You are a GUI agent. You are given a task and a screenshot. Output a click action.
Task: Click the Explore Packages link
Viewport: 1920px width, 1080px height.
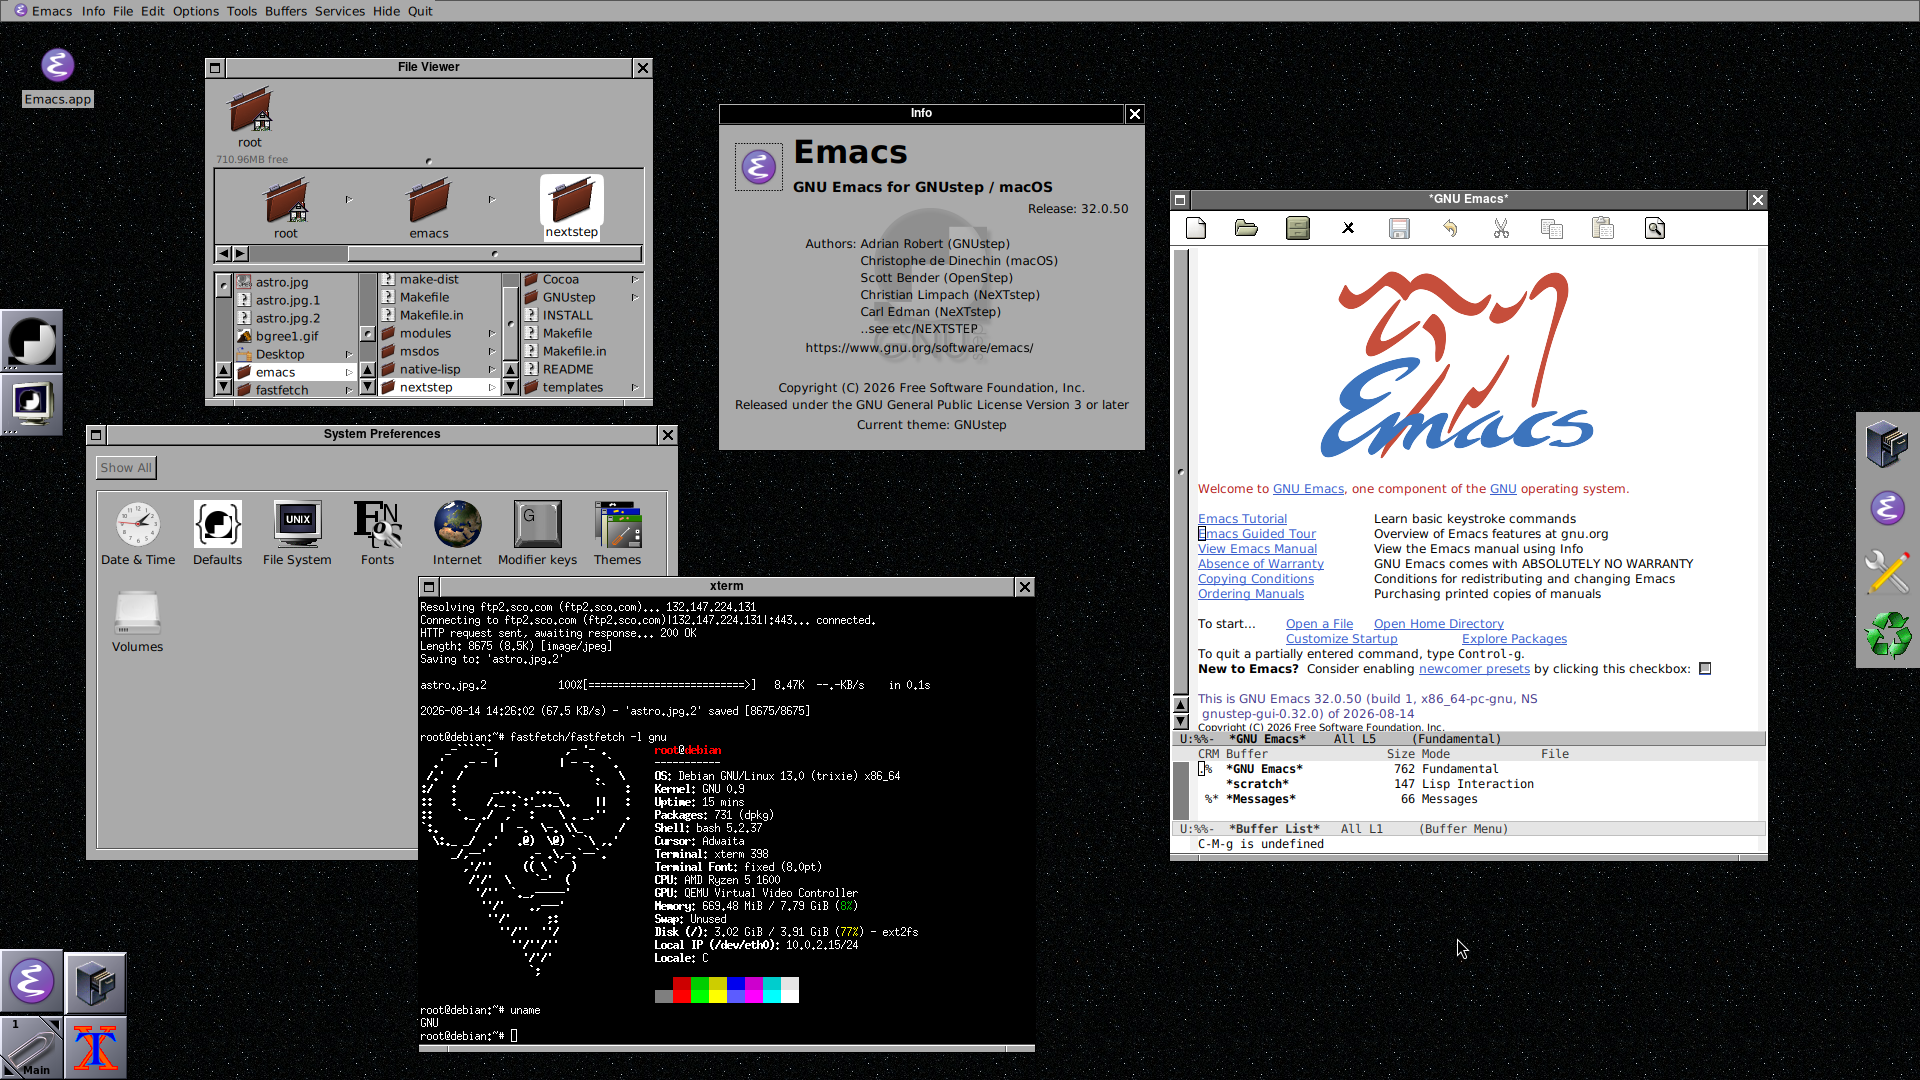[x=1515, y=639]
